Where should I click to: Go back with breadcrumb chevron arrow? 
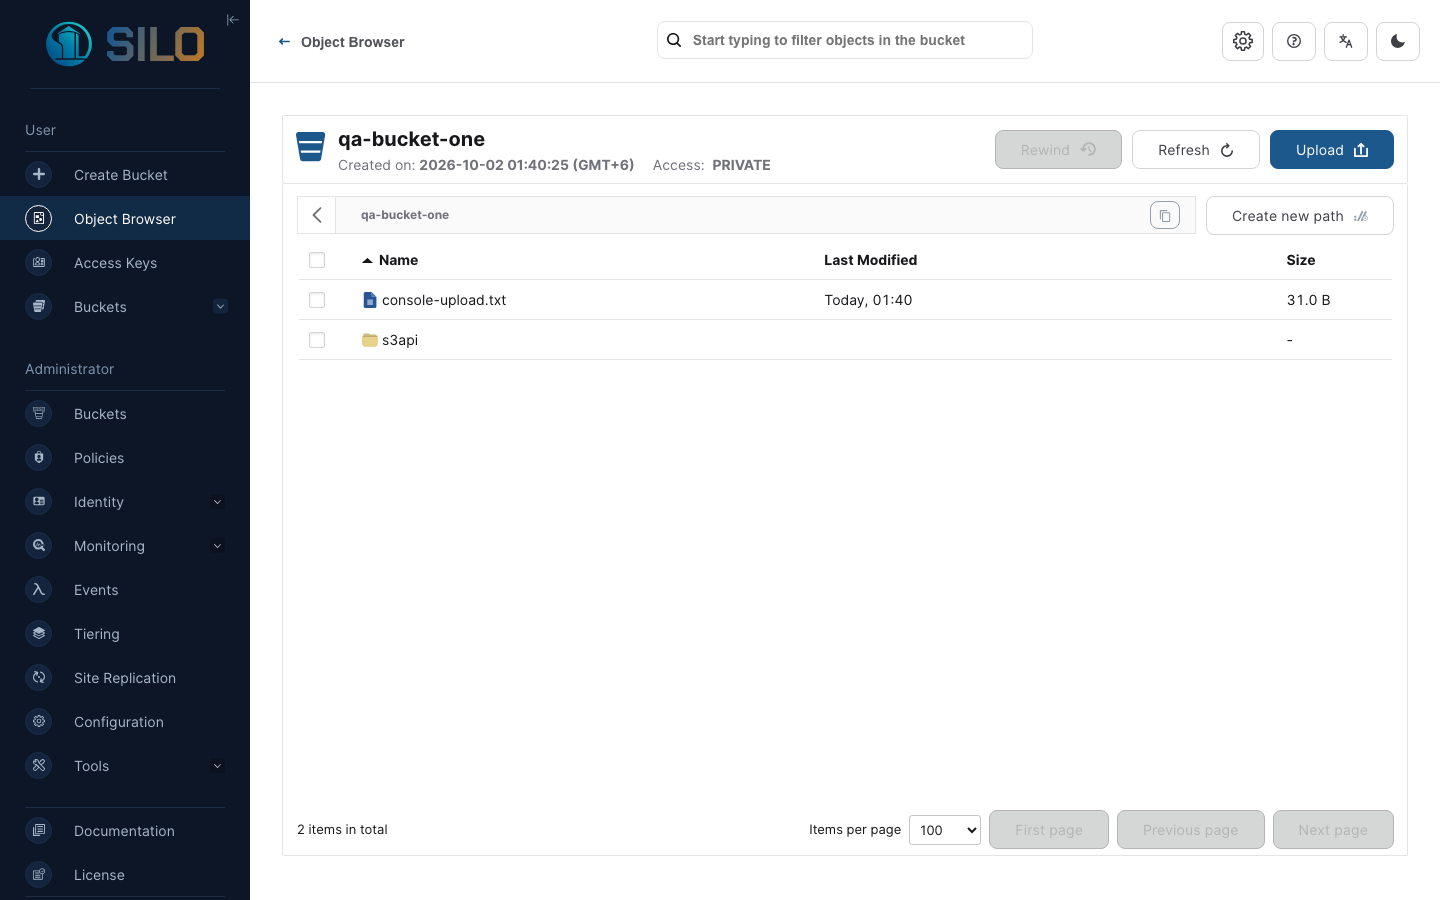click(317, 215)
